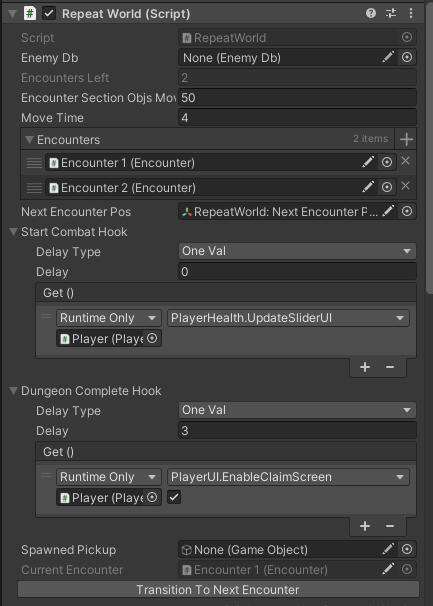Remove listener from Dungeon Complete Hook
433x606 pixels.
click(x=390, y=526)
